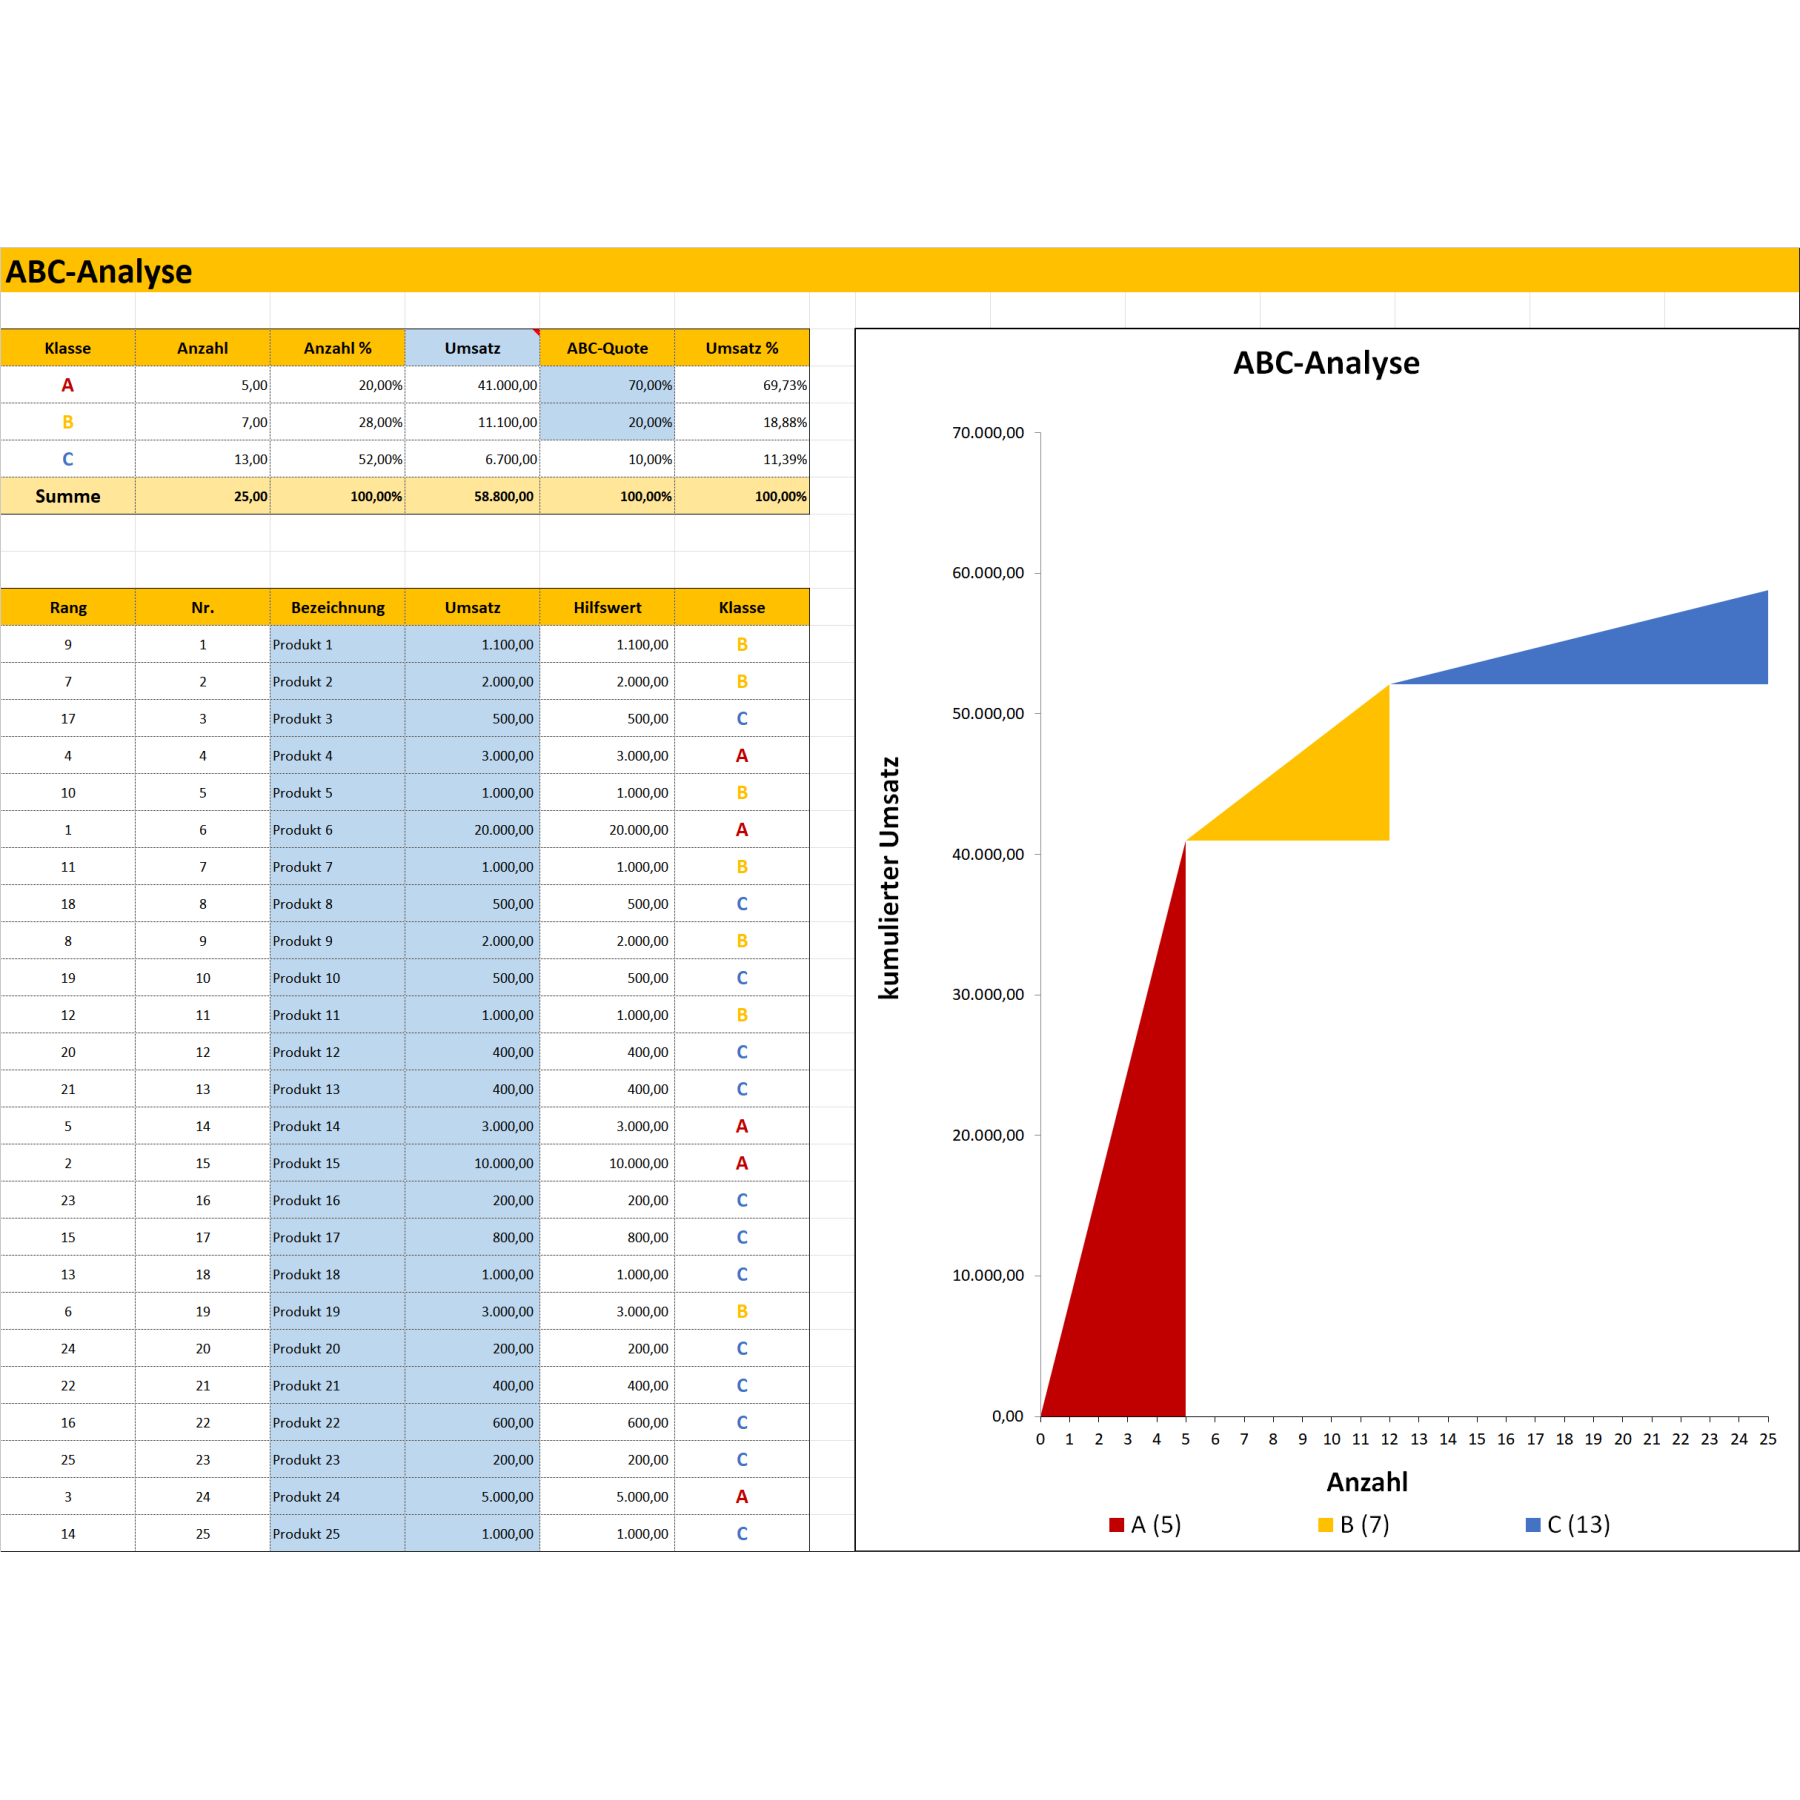Select the ABC-Quote cell showing 70,00%
Screen dimensions: 1800x1800
[607, 385]
